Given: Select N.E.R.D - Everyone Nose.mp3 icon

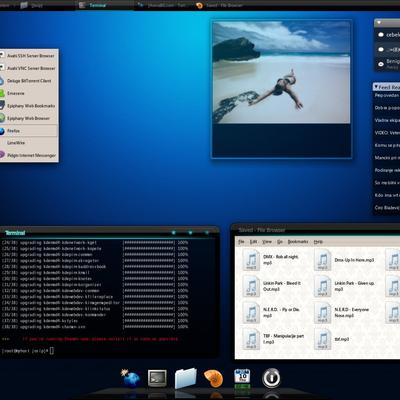Looking at the screenshot, I should click(x=322, y=313).
